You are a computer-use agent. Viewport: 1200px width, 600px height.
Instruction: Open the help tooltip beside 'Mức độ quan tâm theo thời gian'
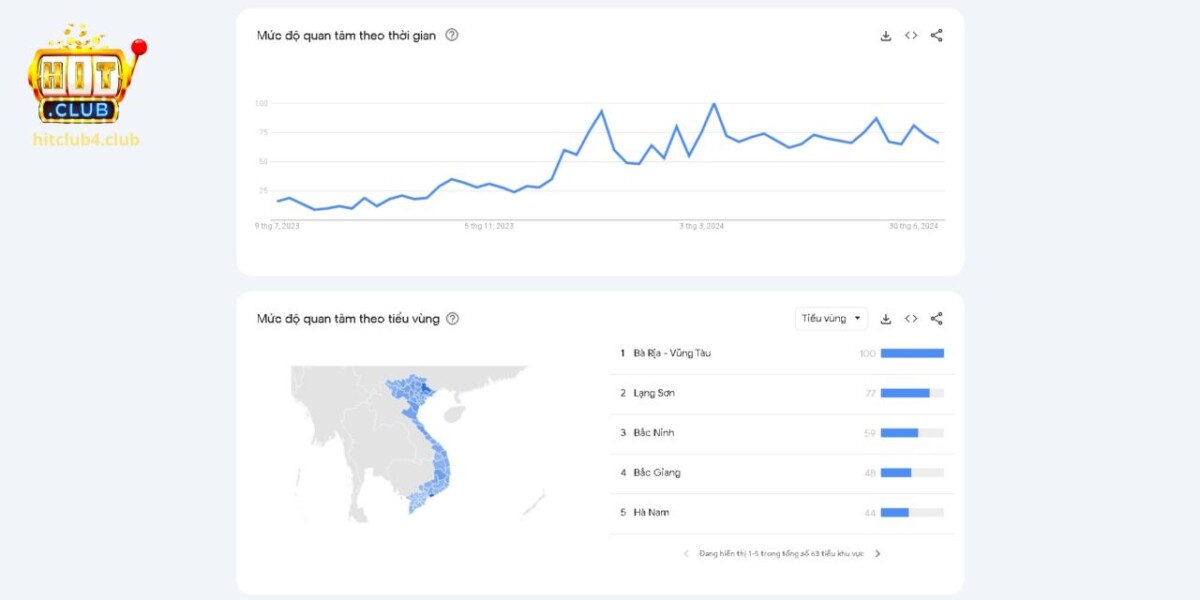pos(452,35)
